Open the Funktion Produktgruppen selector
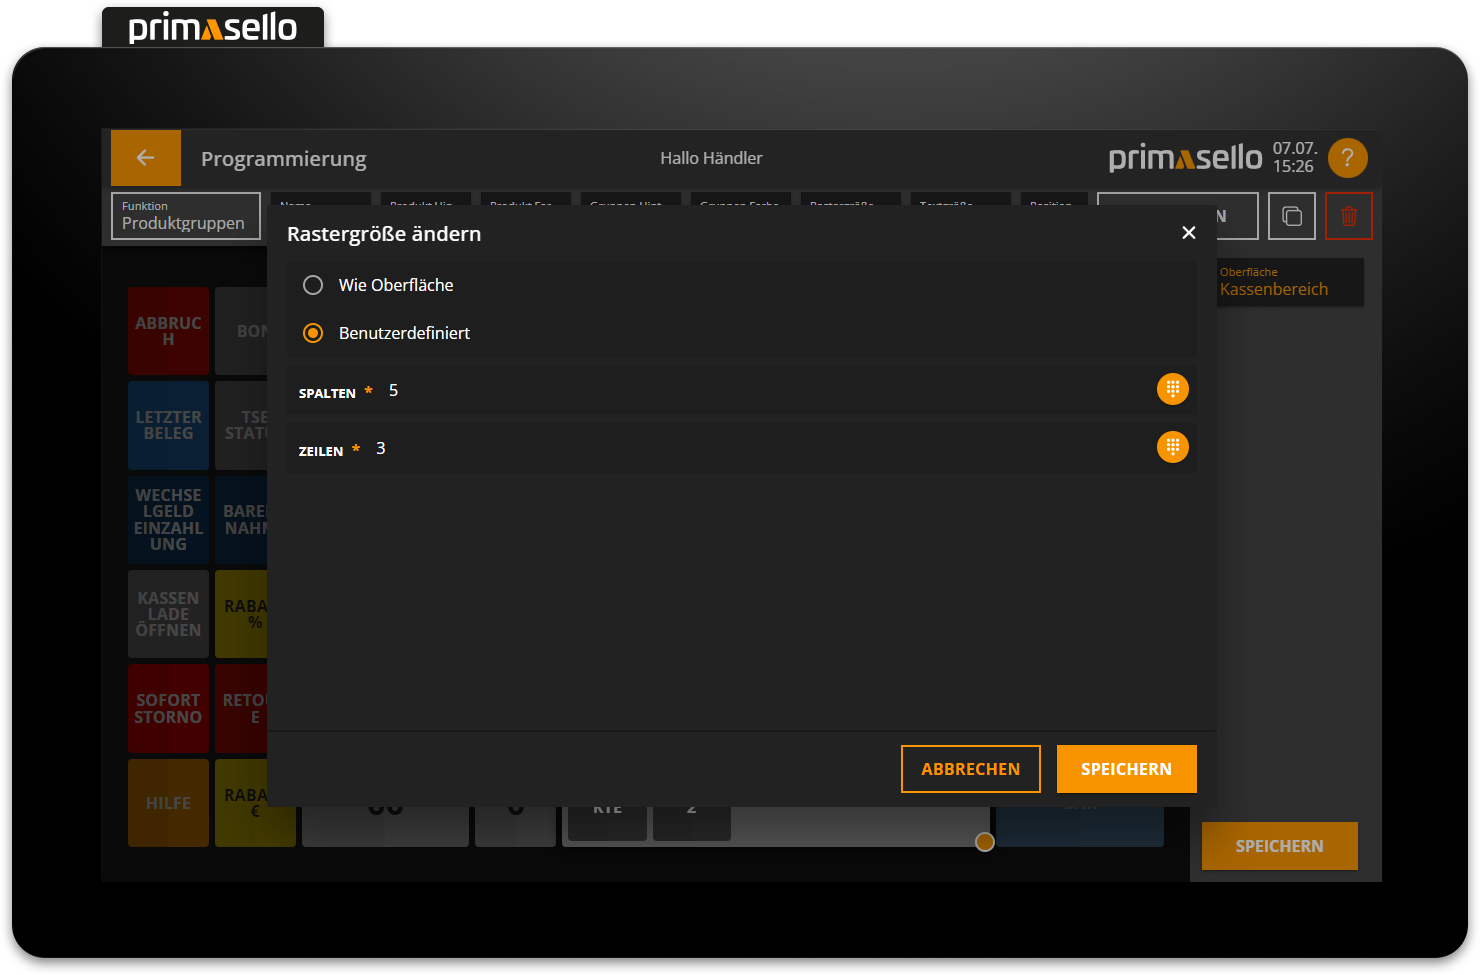This screenshot has width=1480, height=975. click(185, 216)
